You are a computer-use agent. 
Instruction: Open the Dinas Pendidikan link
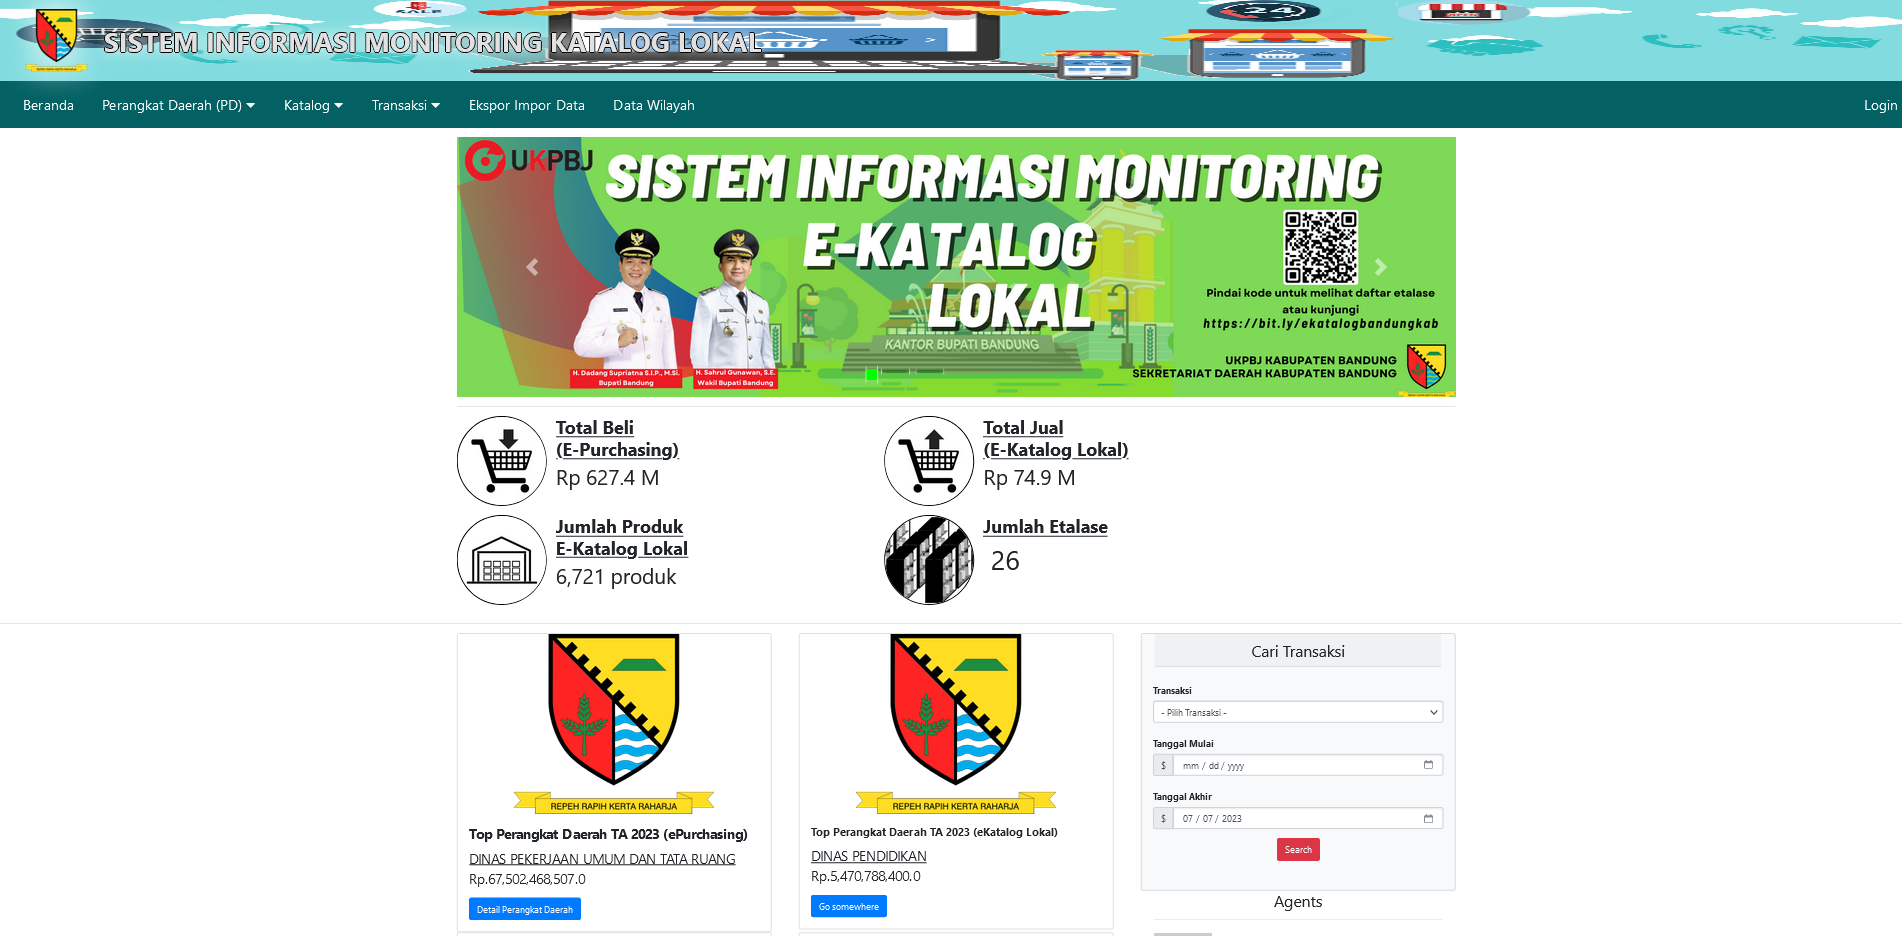point(868,856)
